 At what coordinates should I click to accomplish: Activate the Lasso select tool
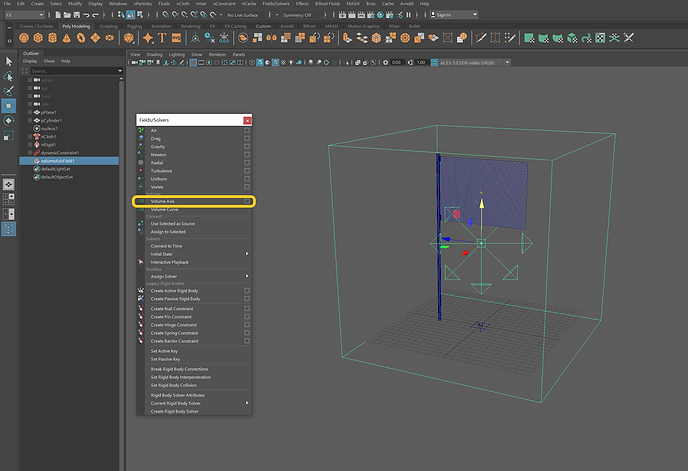(9, 76)
